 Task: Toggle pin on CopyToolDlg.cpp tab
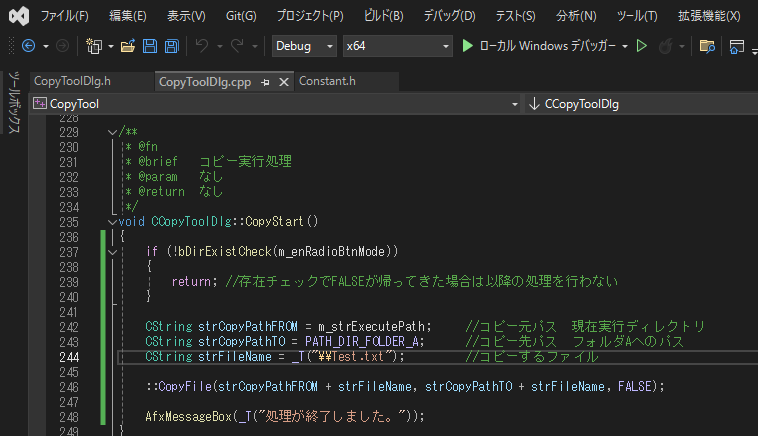coord(266,81)
